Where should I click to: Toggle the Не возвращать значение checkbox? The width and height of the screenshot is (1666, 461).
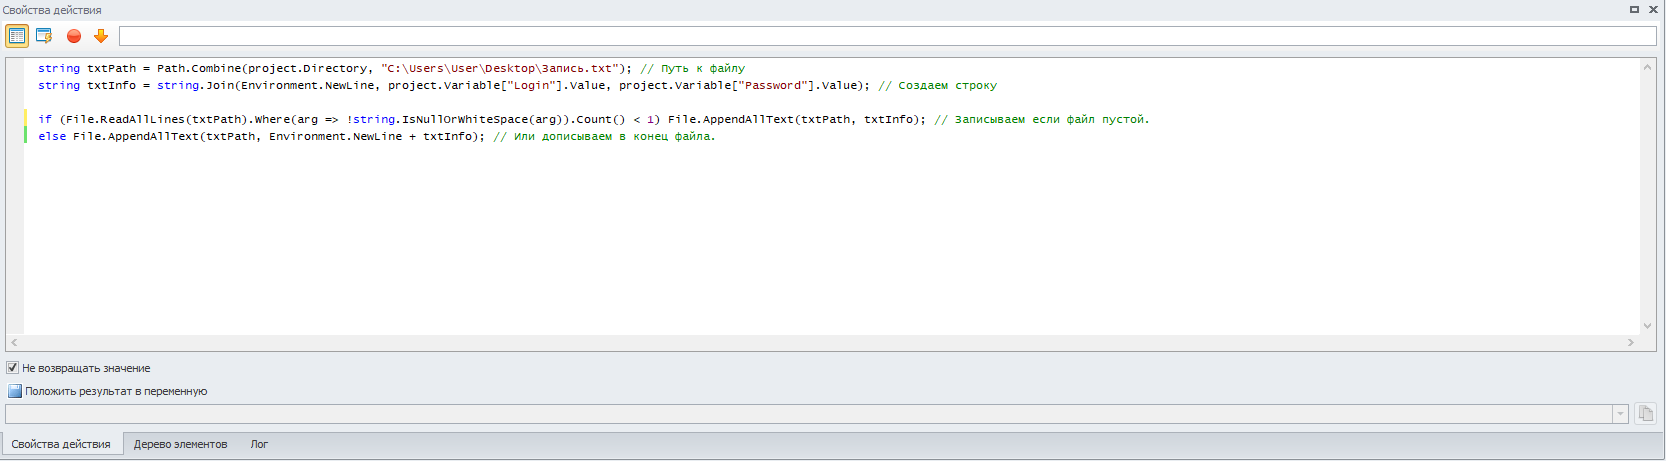pos(13,368)
